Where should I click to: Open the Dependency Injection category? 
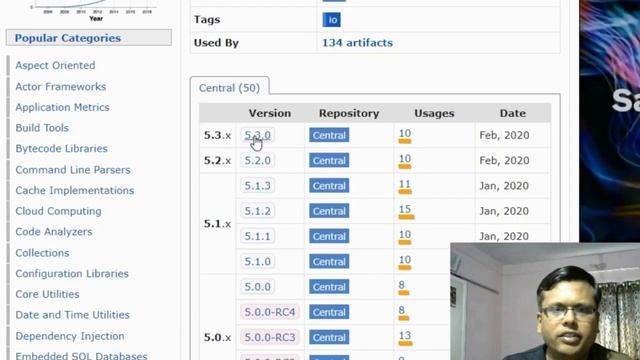pos(70,336)
